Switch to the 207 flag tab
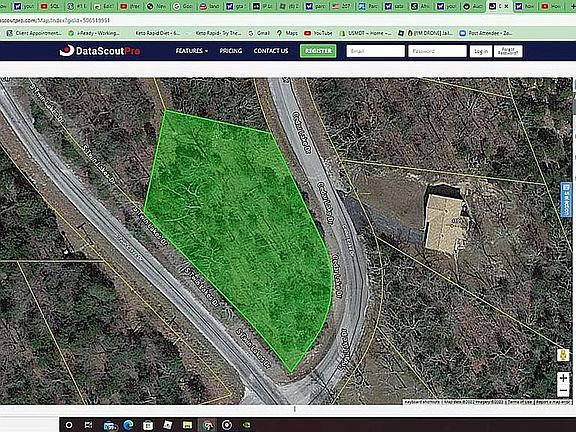576x432 pixels. coord(342,6)
